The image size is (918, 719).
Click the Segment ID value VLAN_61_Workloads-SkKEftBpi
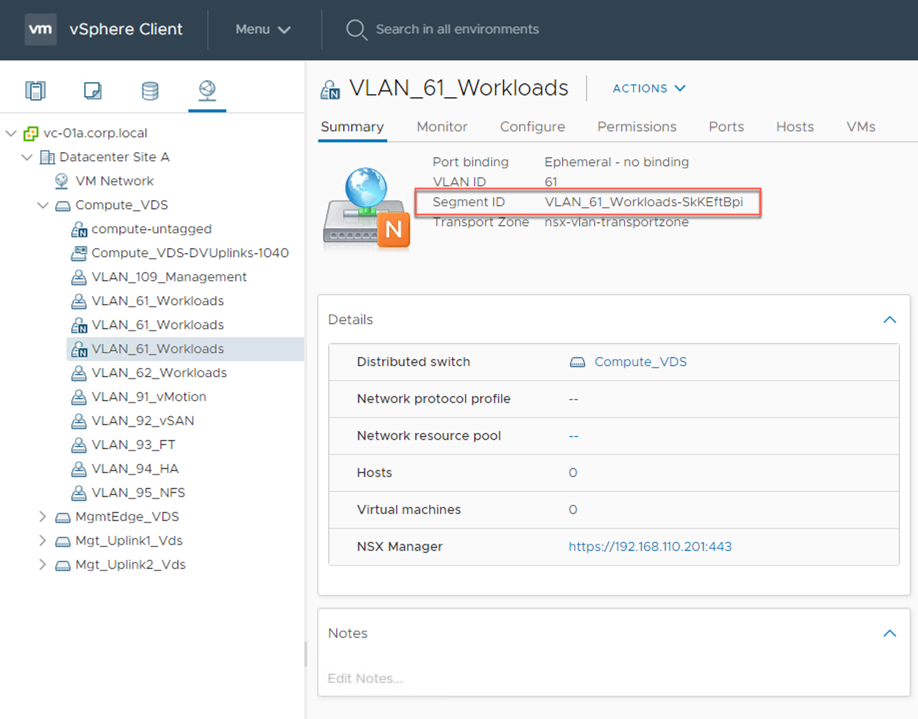(643, 202)
